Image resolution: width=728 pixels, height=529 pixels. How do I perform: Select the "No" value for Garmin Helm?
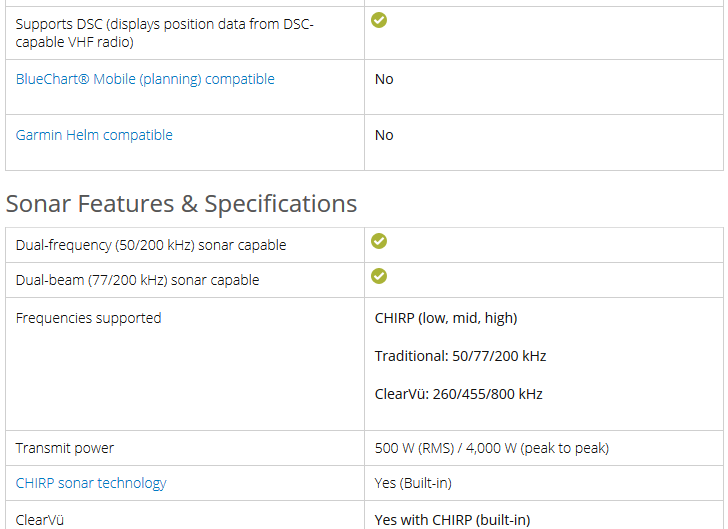(x=384, y=135)
